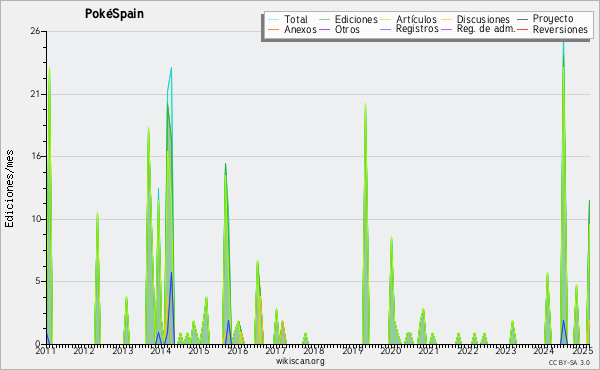The height and width of the screenshot is (370, 600).
Task: Click the PokéSpain chart title
Action: (x=114, y=14)
